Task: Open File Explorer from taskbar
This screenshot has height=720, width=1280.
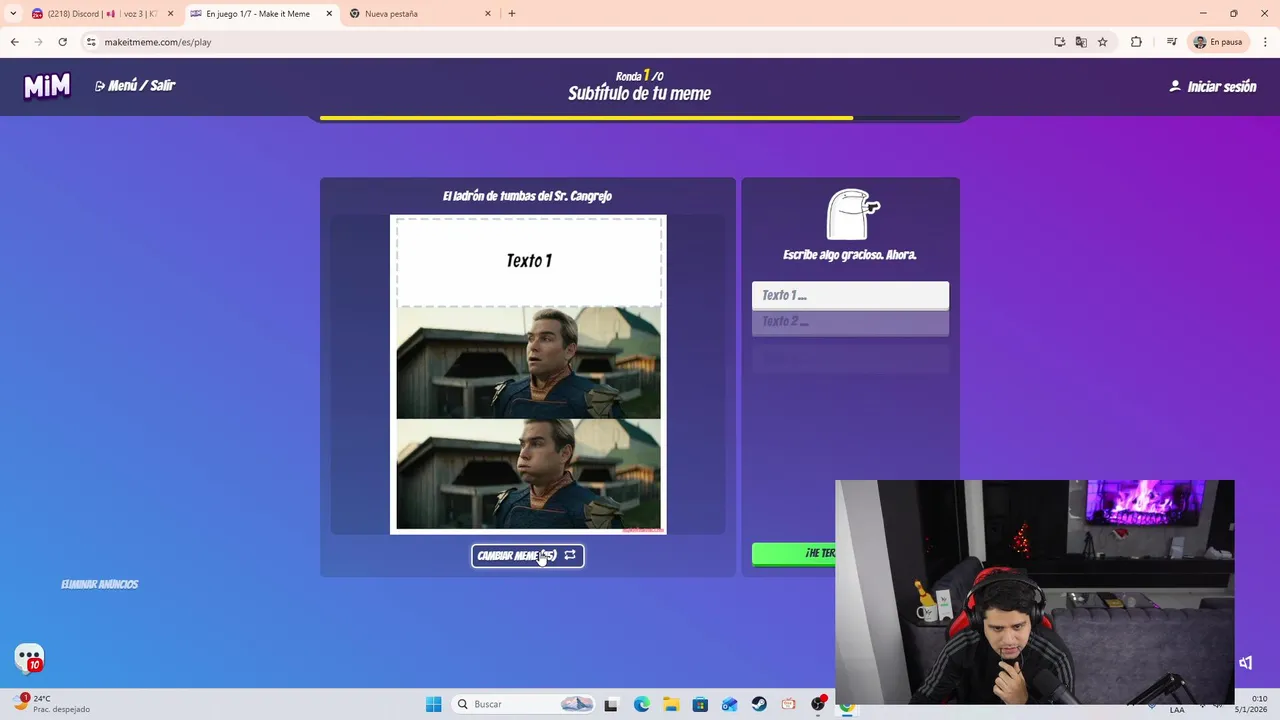Action: click(x=671, y=704)
